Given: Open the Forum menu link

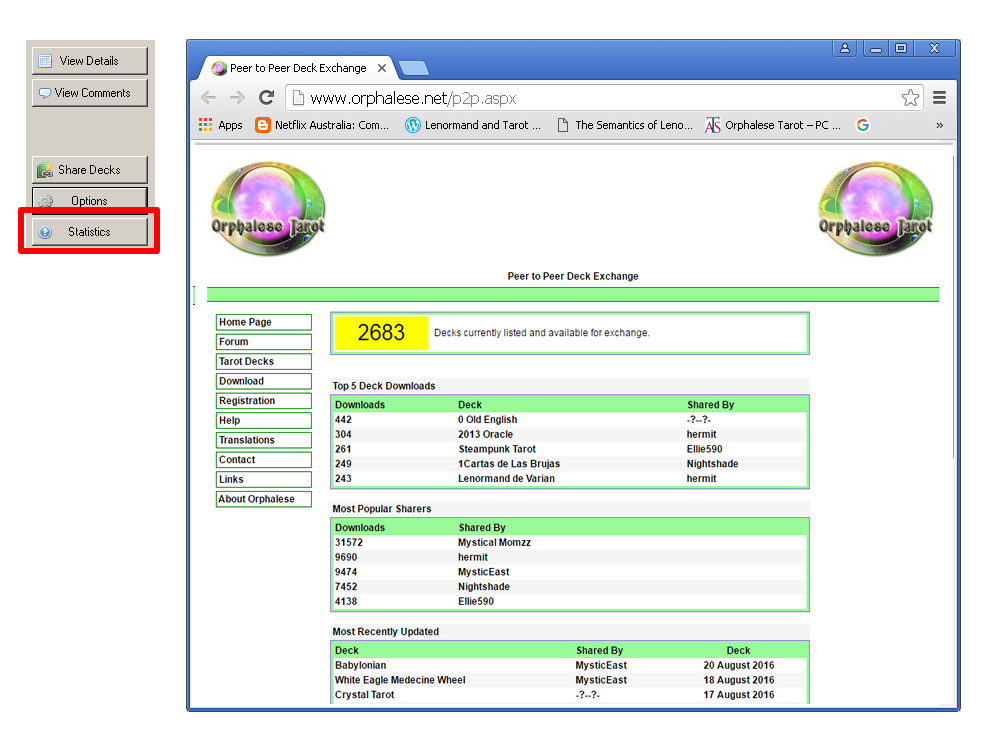Looking at the screenshot, I should (263, 342).
